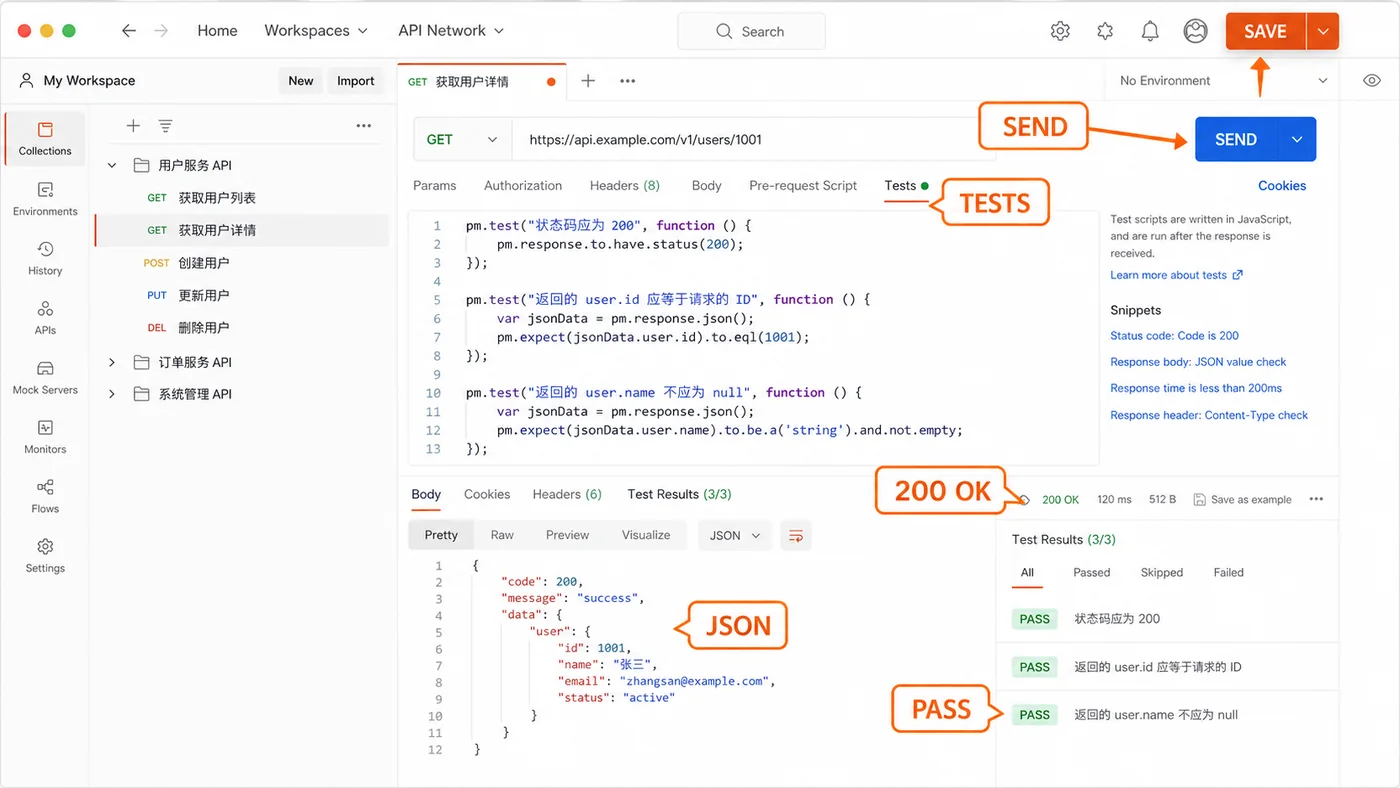
Task: Switch to the Headers (8) request tab
Action: [625, 186]
